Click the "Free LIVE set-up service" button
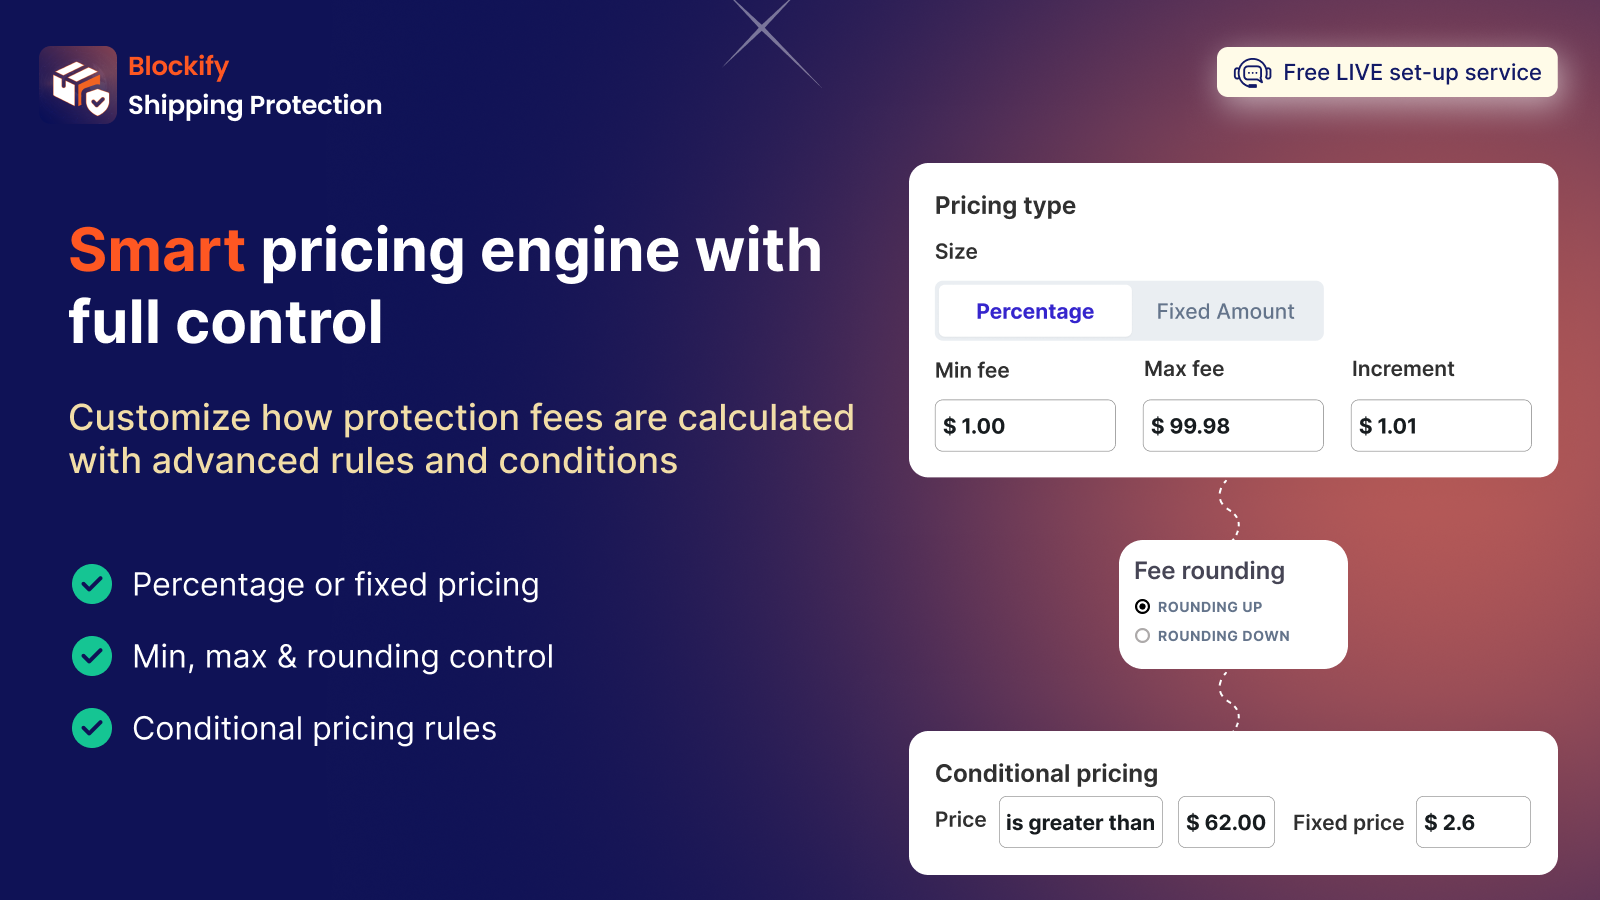Screen dimensions: 1600x900 pyautogui.click(x=1387, y=72)
